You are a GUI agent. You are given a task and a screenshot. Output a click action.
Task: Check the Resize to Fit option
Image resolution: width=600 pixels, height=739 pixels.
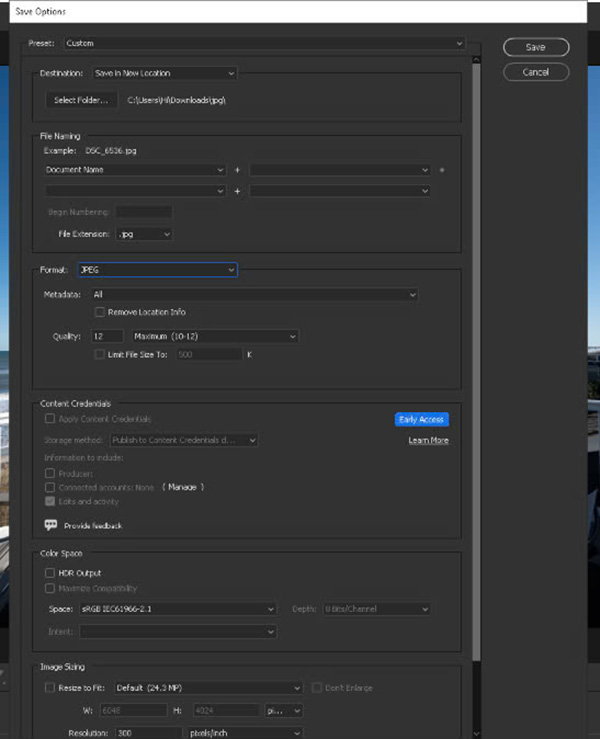(x=50, y=688)
